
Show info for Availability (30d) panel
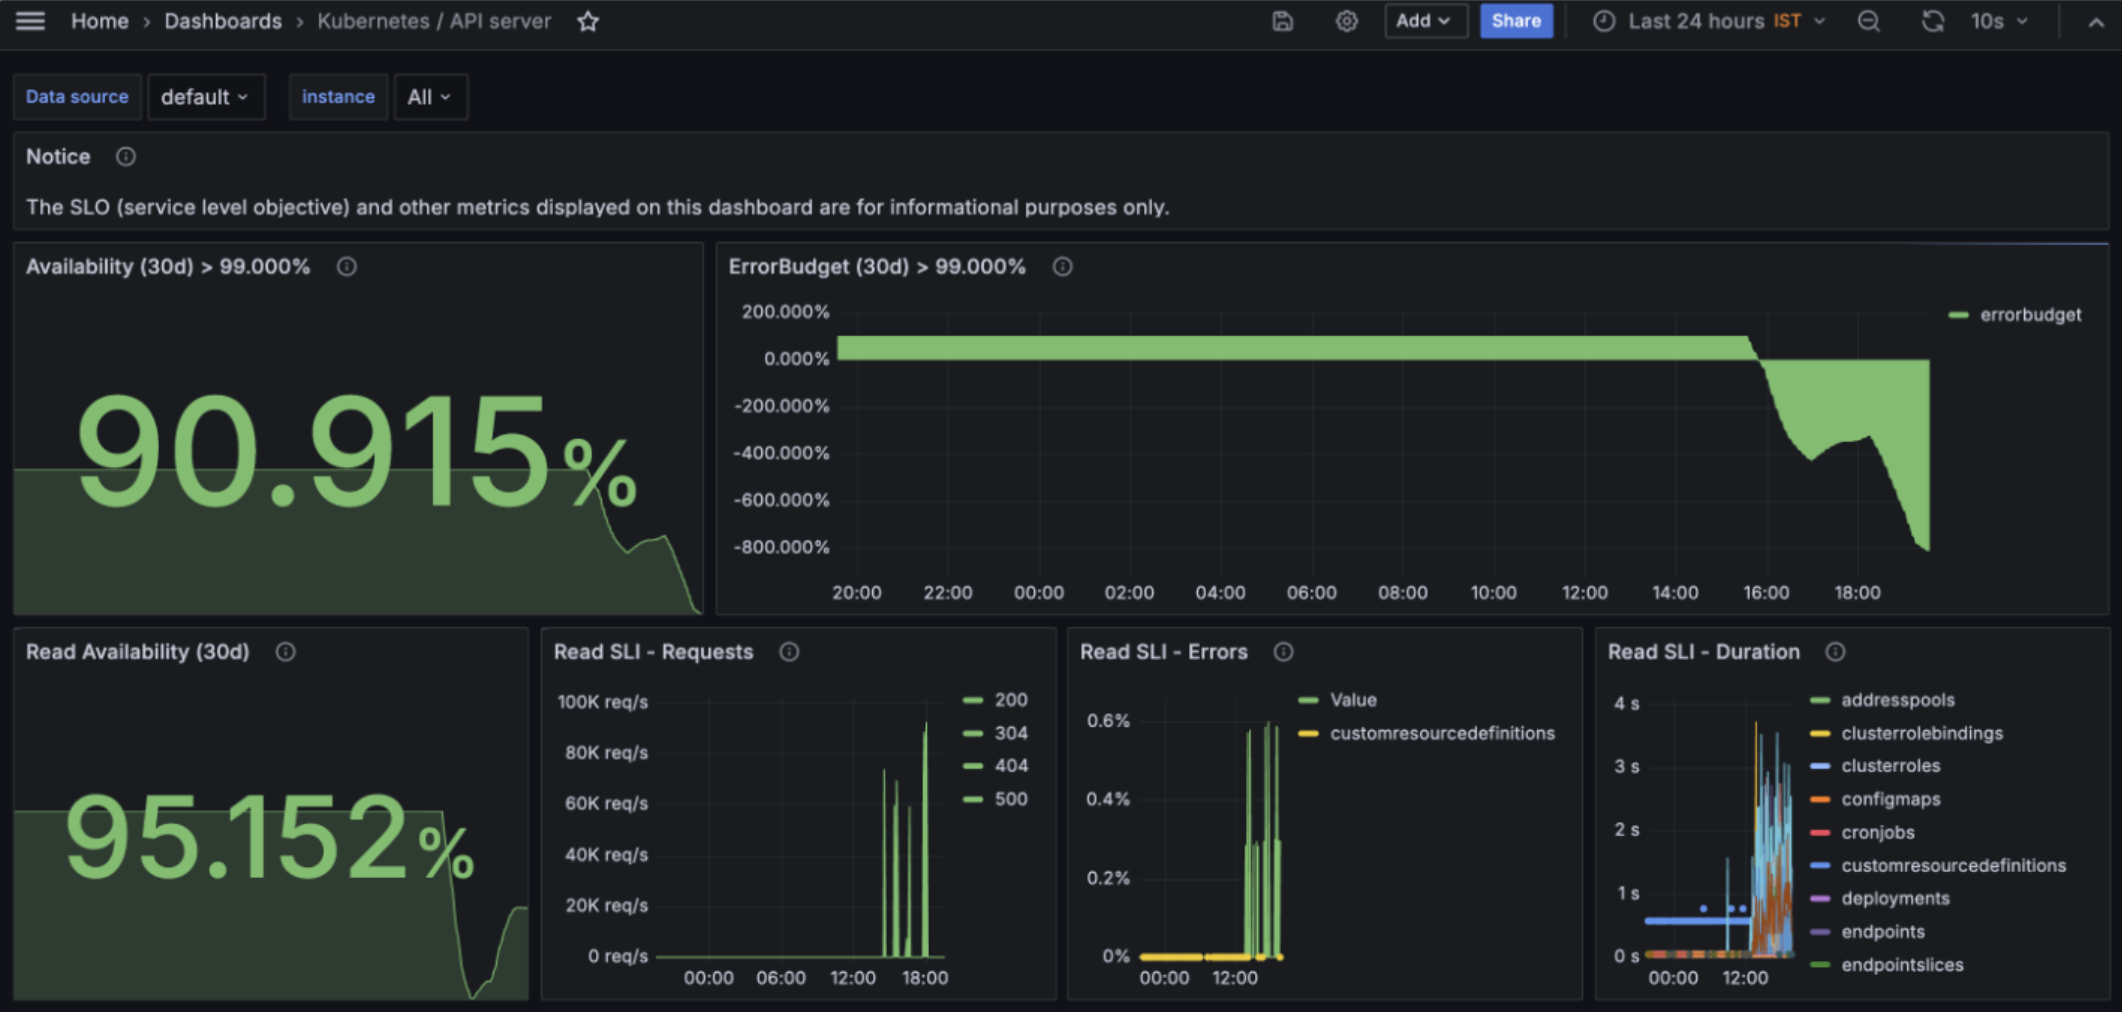tap(346, 267)
